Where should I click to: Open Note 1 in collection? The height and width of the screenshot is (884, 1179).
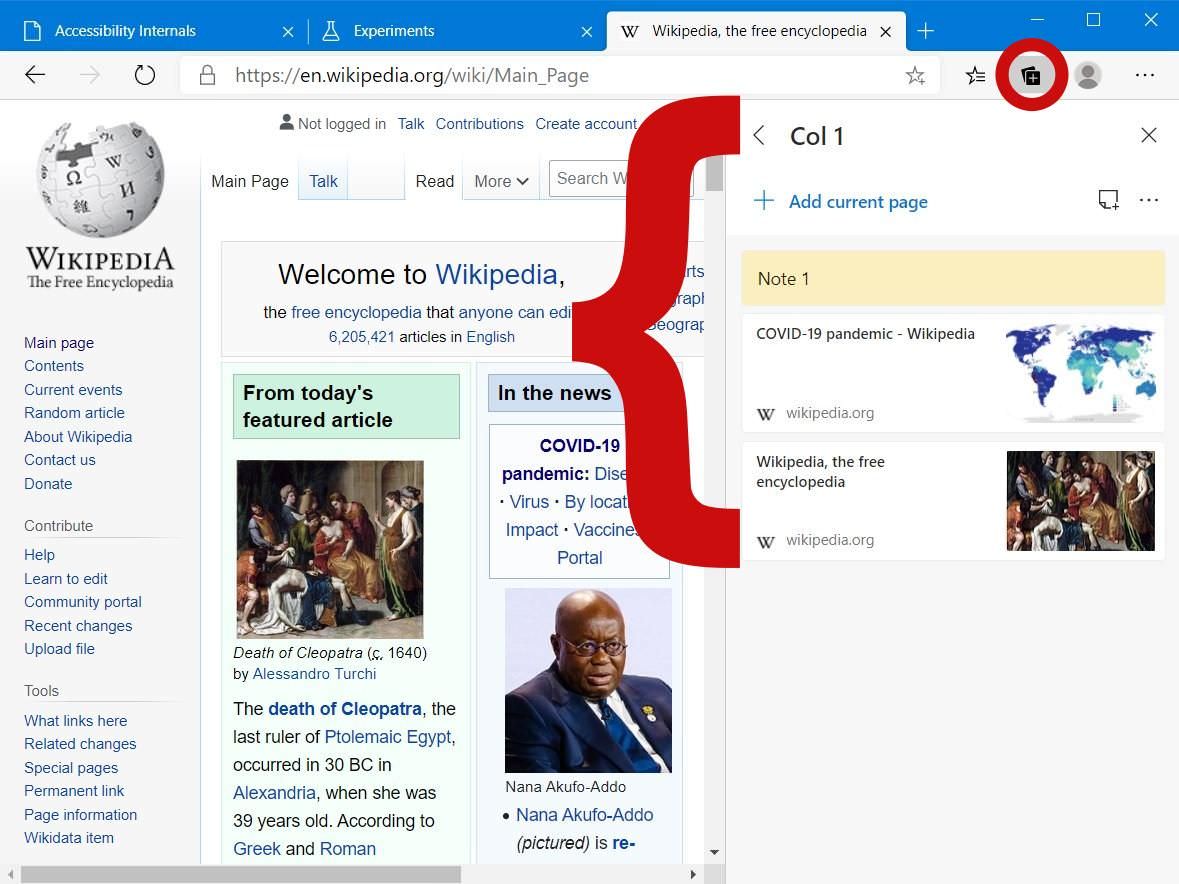pos(953,279)
